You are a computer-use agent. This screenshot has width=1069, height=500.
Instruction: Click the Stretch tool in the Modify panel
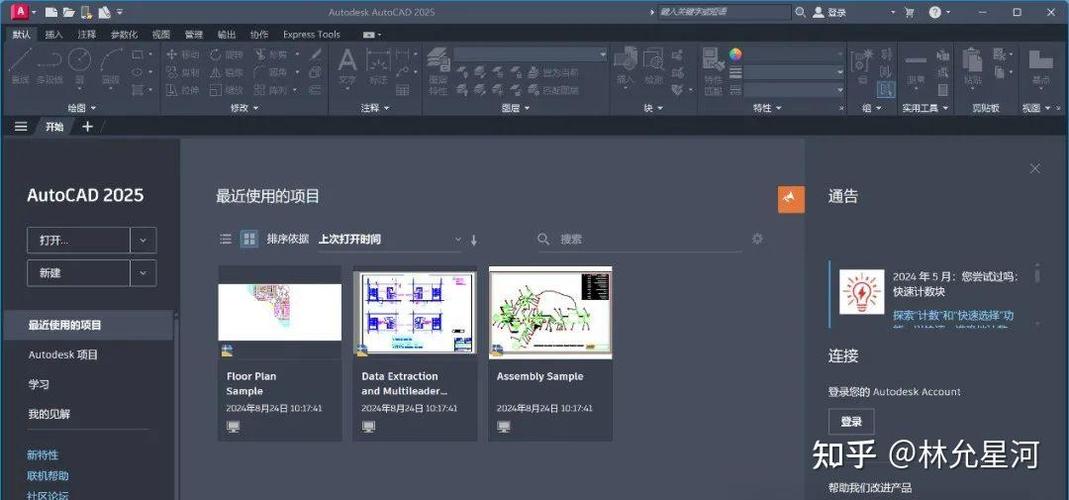182,90
